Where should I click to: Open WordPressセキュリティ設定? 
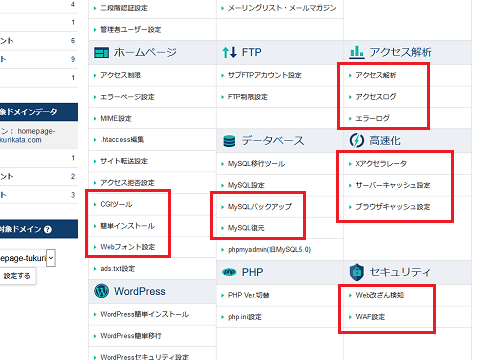click(x=145, y=357)
